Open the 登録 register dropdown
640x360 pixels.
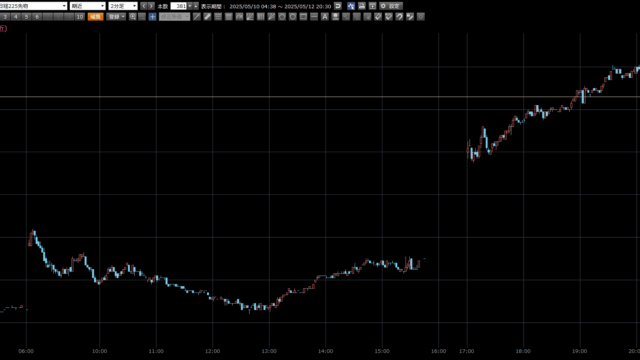pos(116,17)
